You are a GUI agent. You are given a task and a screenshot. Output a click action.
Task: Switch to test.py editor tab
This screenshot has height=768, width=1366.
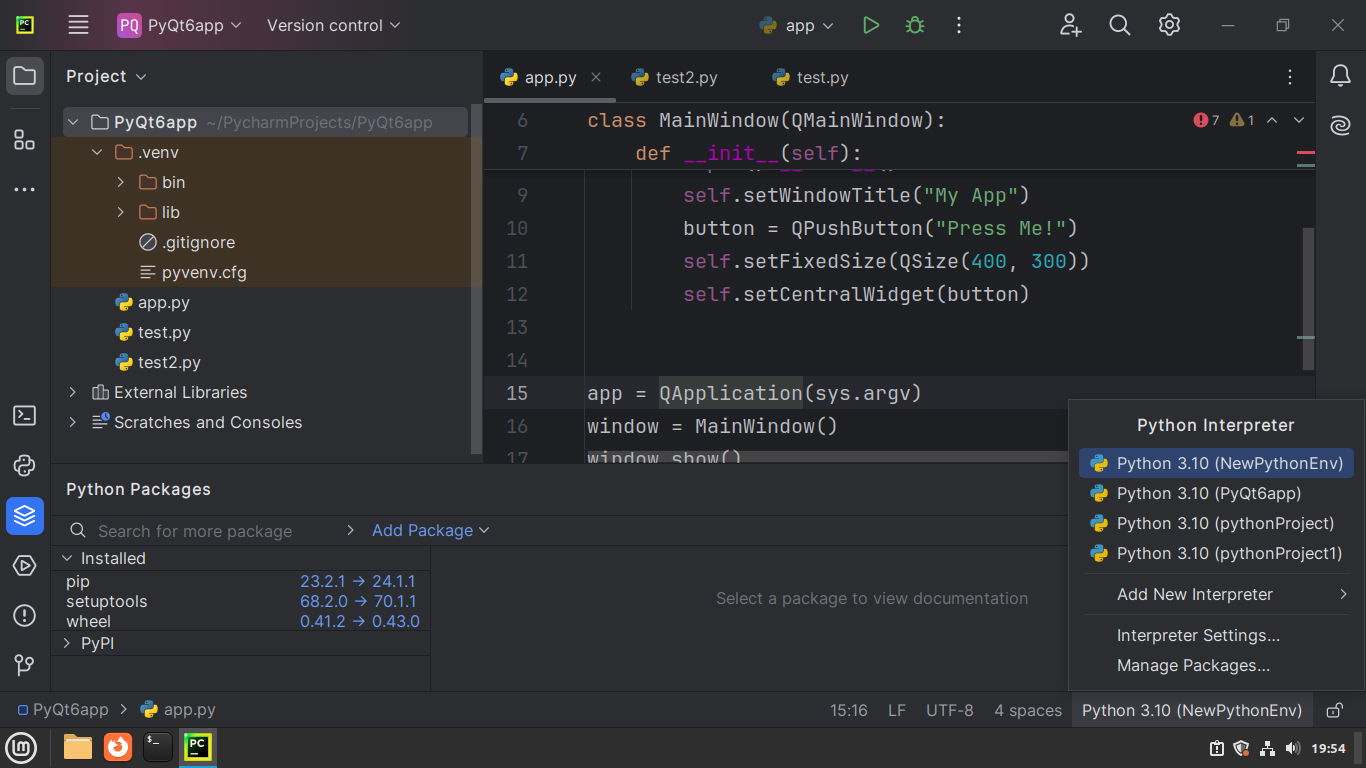pos(811,77)
